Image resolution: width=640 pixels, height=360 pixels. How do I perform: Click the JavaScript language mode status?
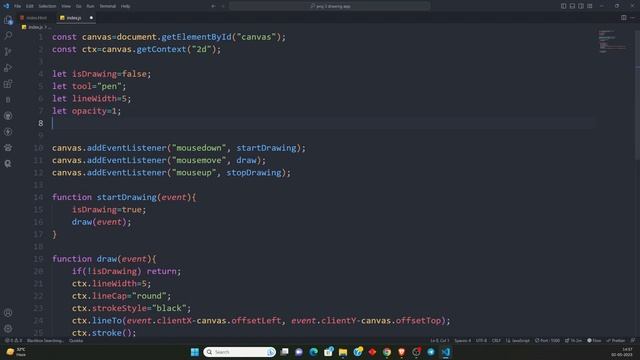(518, 340)
